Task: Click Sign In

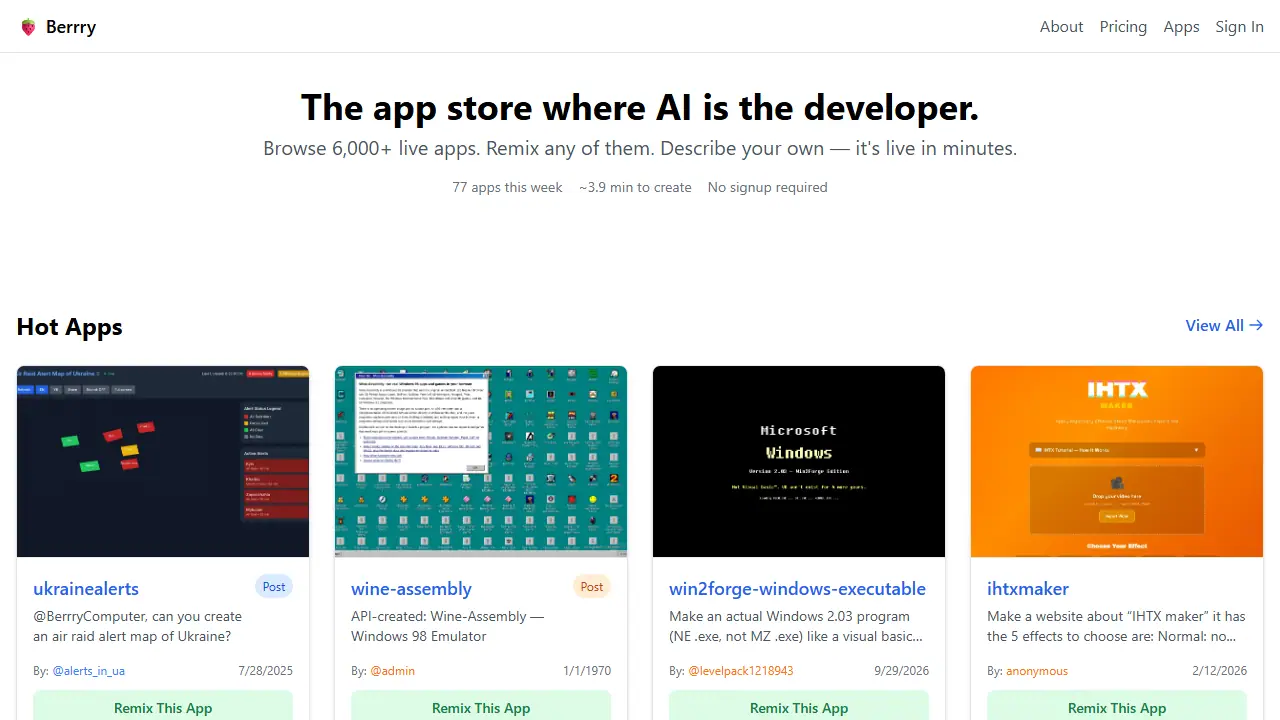Action: (1239, 27)
